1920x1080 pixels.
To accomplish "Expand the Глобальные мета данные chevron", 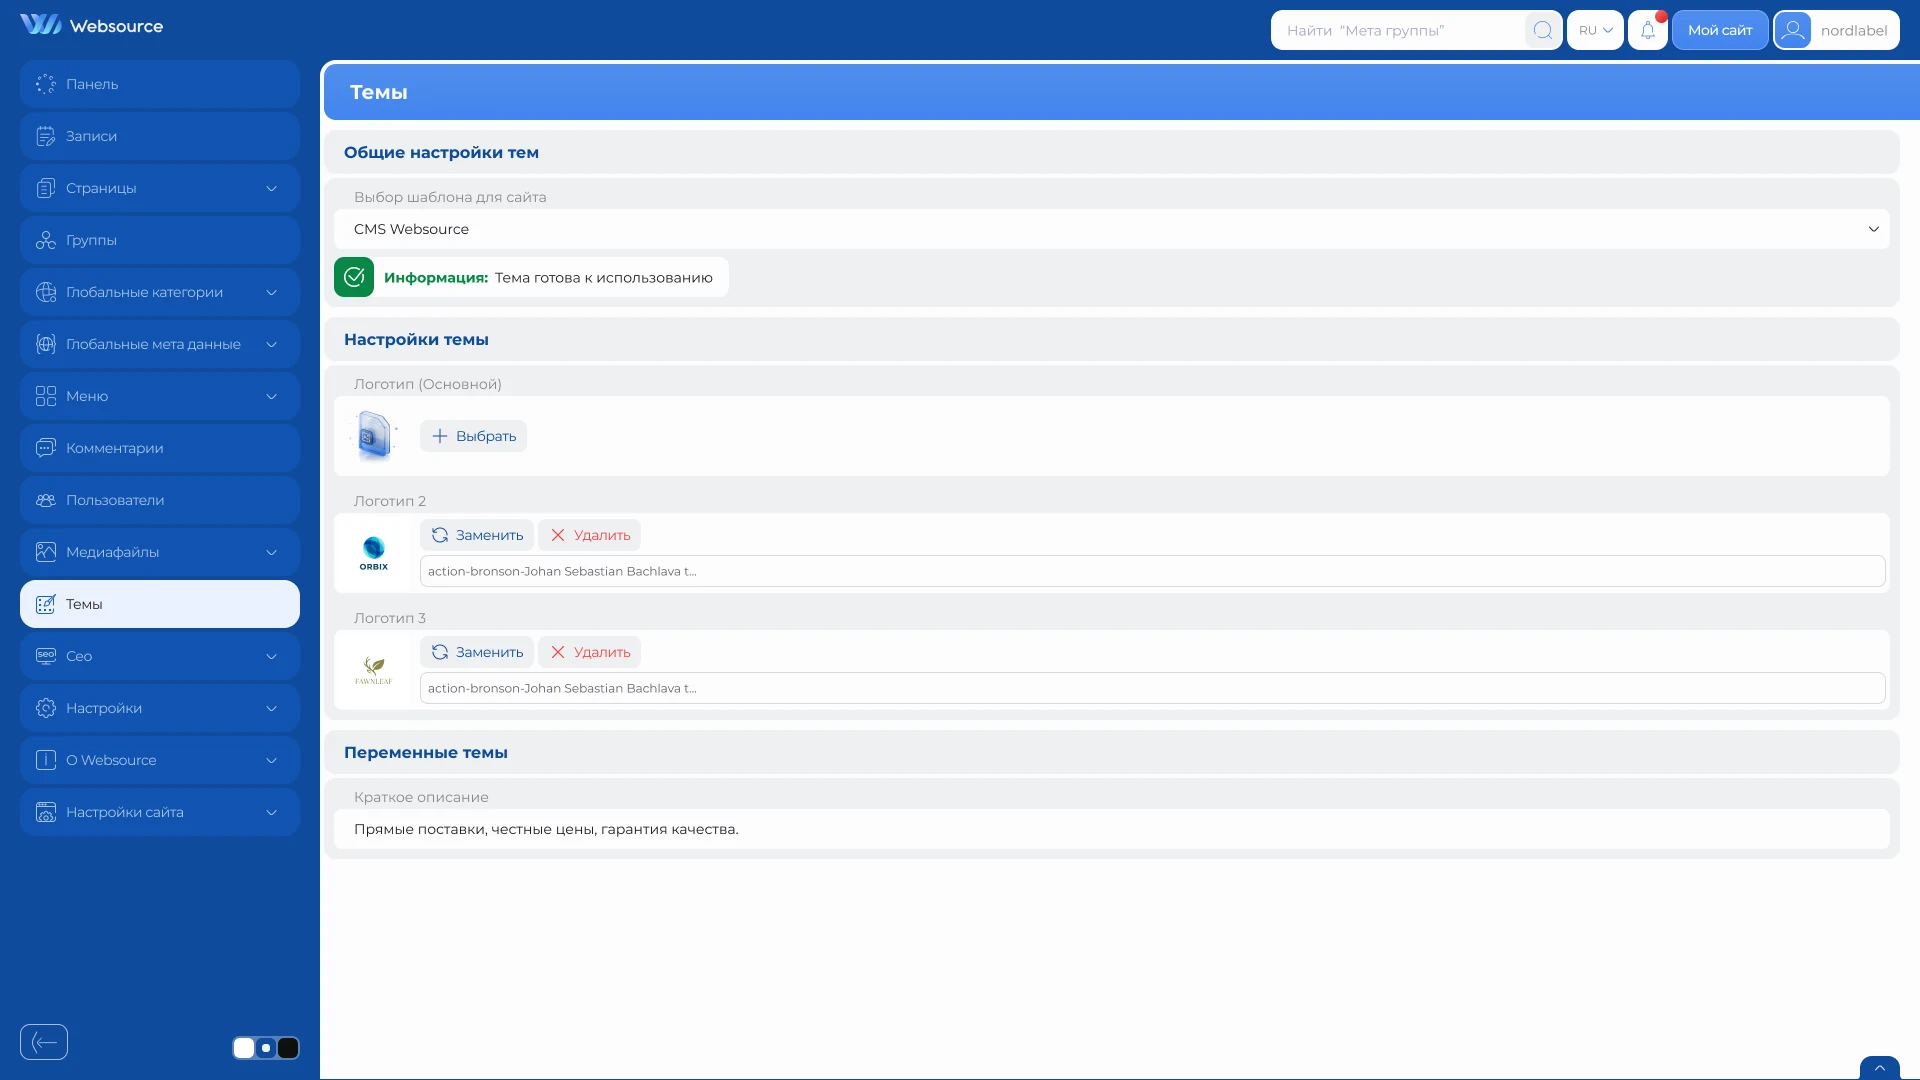I will coord(271,344).
